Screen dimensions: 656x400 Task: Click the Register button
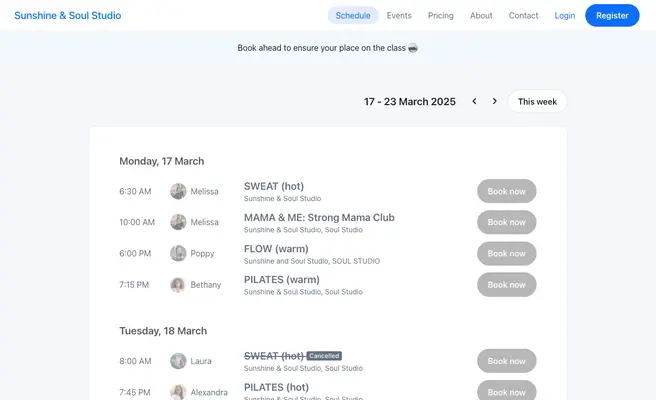[x=612, y=15]
